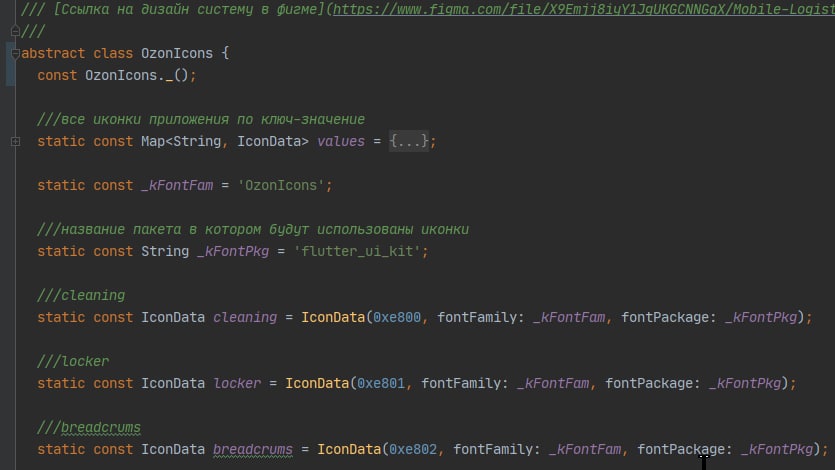The width and height of the screenshot is (835, 470).
Task: Click the String type before _kFontPkg
Action: click(x=165, y=251)
